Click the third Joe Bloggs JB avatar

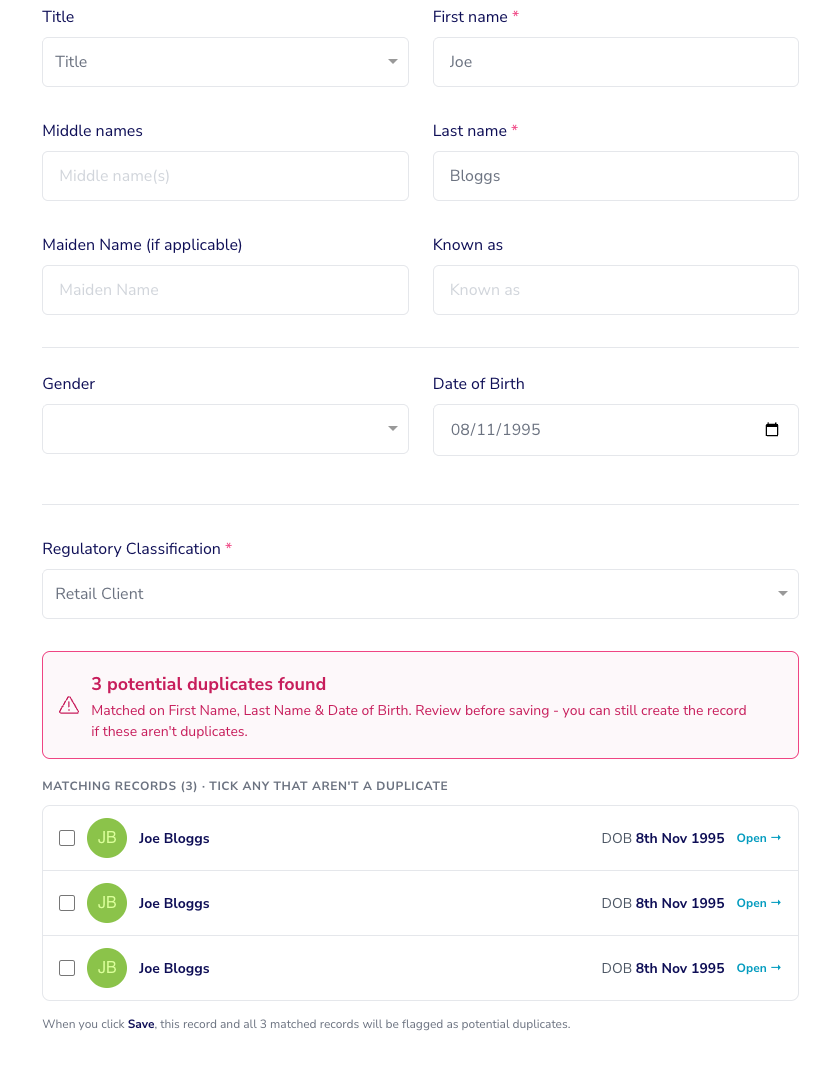pos(107,968)
